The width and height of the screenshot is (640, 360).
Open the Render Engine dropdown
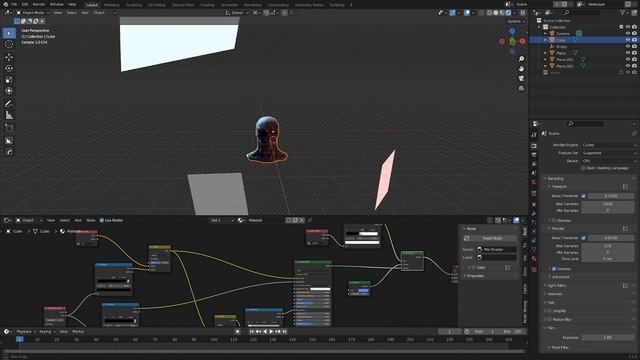[x=609, y=145]
